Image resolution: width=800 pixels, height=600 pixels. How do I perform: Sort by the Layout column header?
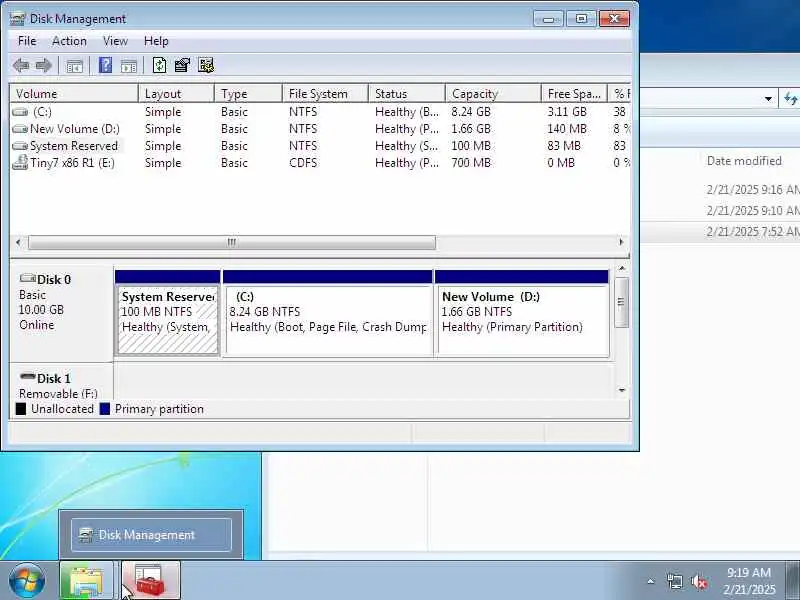tap(177, 94)
